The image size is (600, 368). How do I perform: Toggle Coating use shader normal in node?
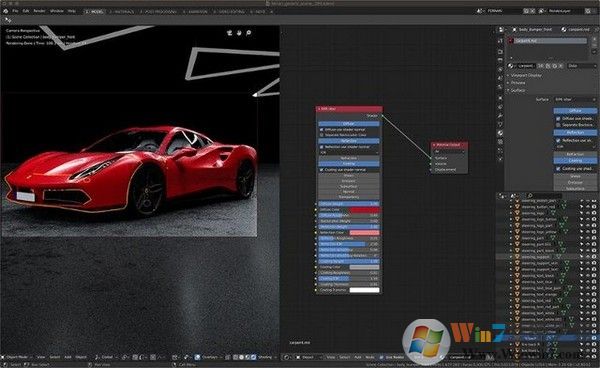point(321,170)
